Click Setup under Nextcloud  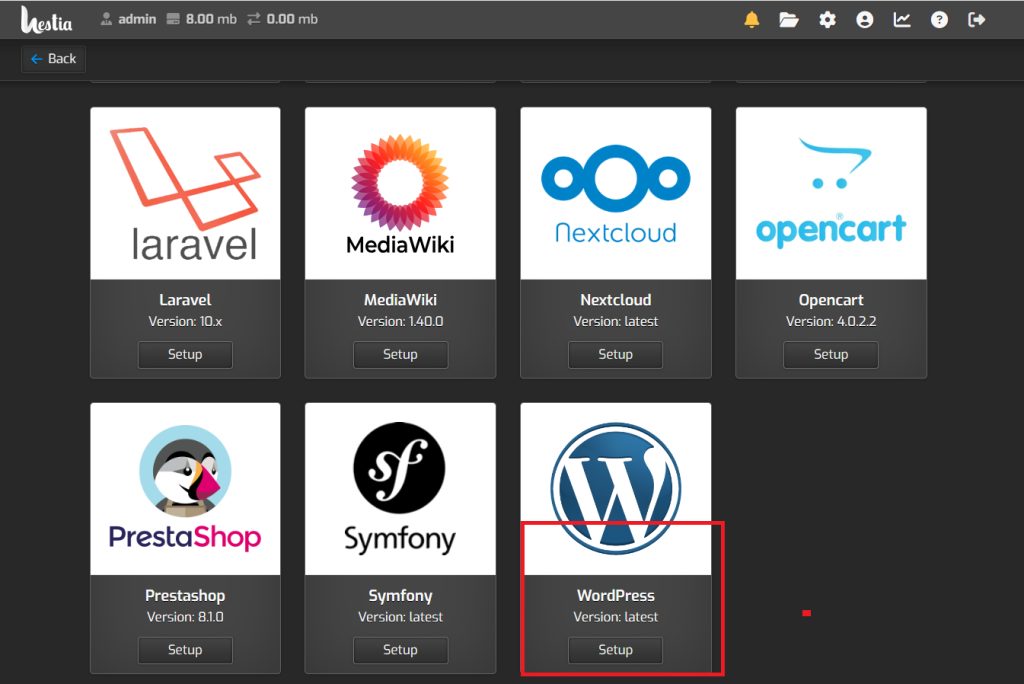tap(615, 355)
